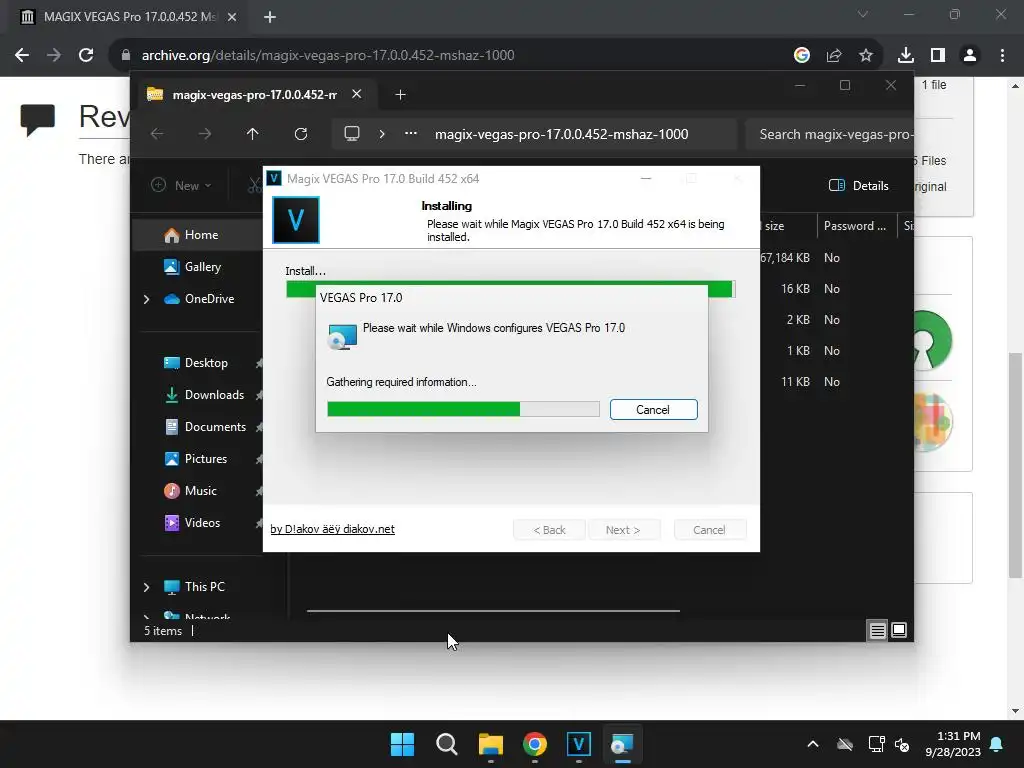Open Home in File Explorer sidebar
This screenshot has height=768, width=1024.
tap(201, 234)
